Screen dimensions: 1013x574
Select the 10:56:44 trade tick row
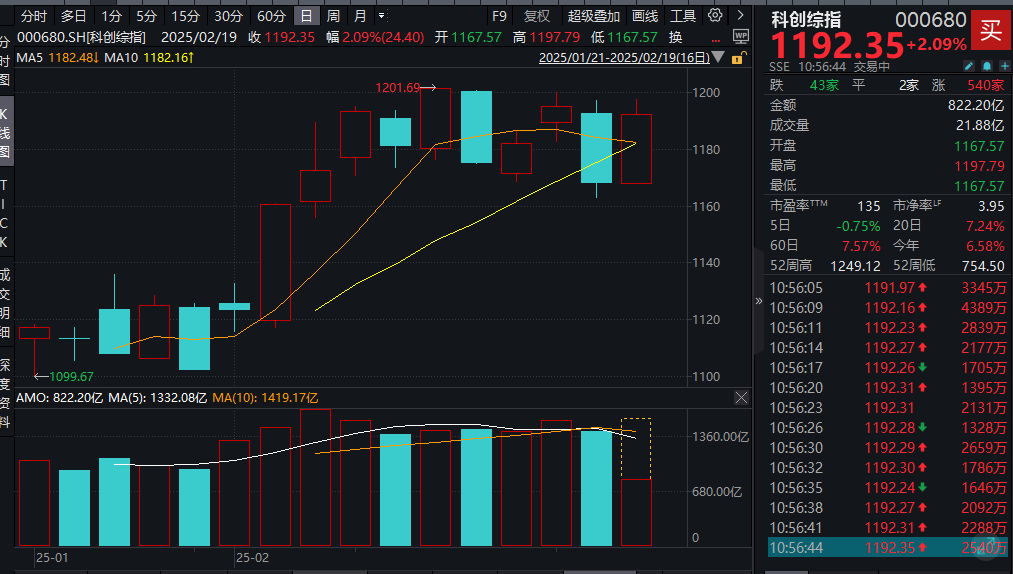point(888,548)
